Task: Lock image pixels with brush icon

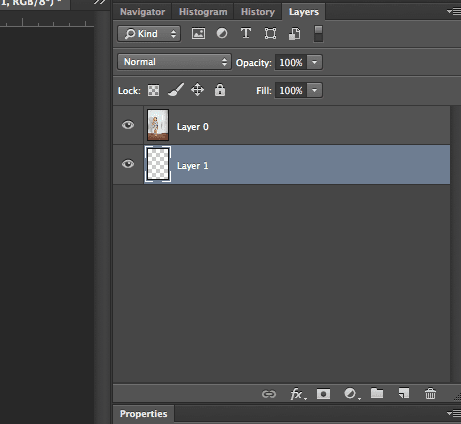Action: tap(176, 90)
